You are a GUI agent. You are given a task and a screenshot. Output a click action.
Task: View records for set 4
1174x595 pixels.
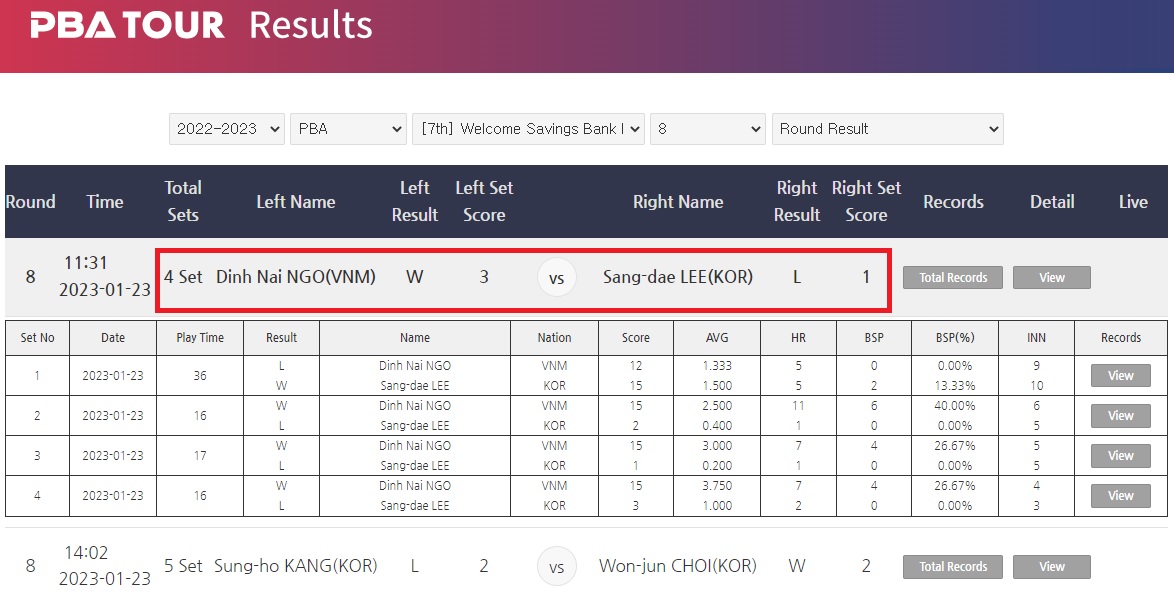1120,495
